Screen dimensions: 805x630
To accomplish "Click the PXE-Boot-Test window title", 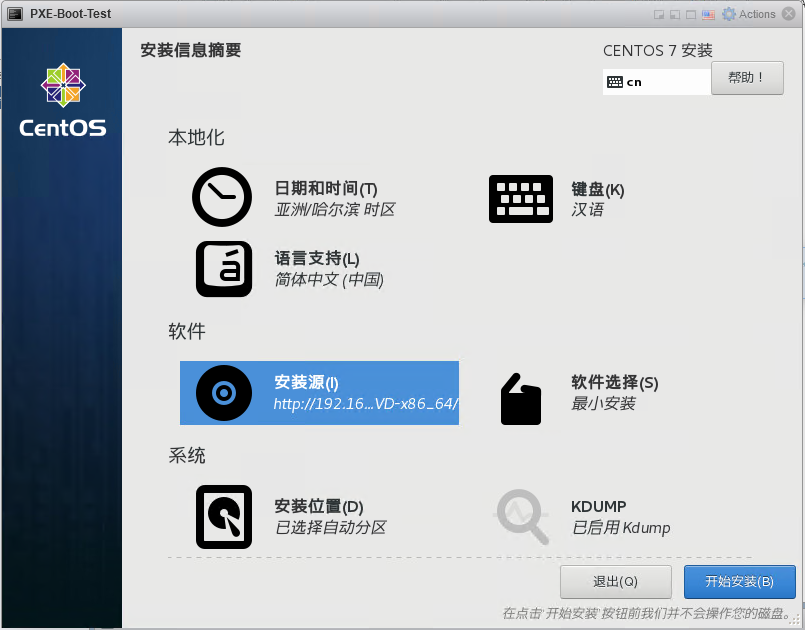I will pos(70,14).
